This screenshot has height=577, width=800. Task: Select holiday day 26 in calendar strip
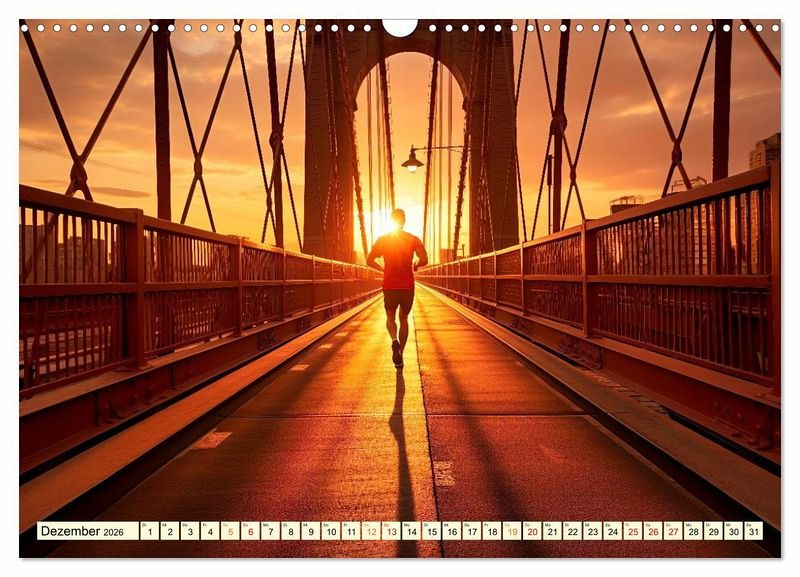[x=653, y=531]
